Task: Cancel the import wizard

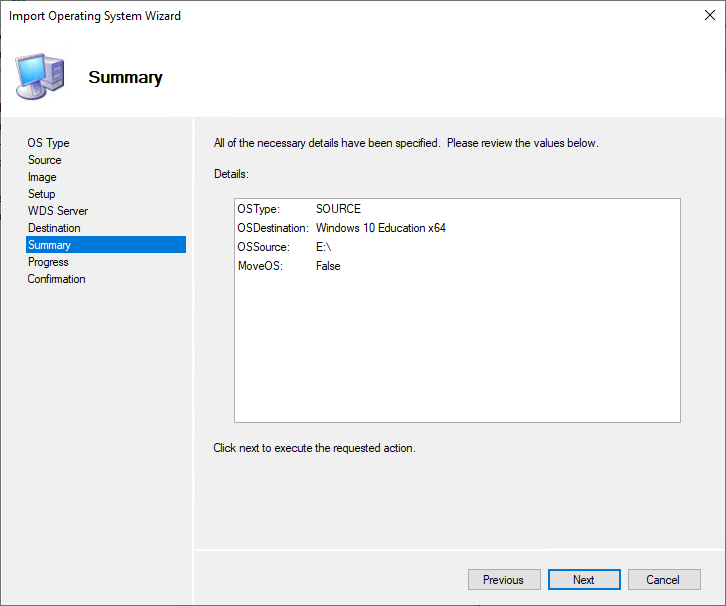Action: click(x=663, y=580)
